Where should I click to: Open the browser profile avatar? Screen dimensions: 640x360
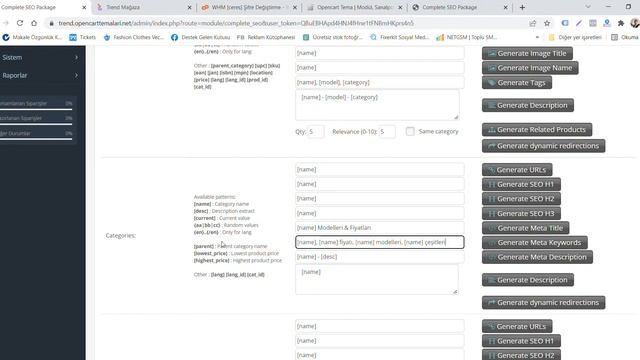click(x=635, y=23)
